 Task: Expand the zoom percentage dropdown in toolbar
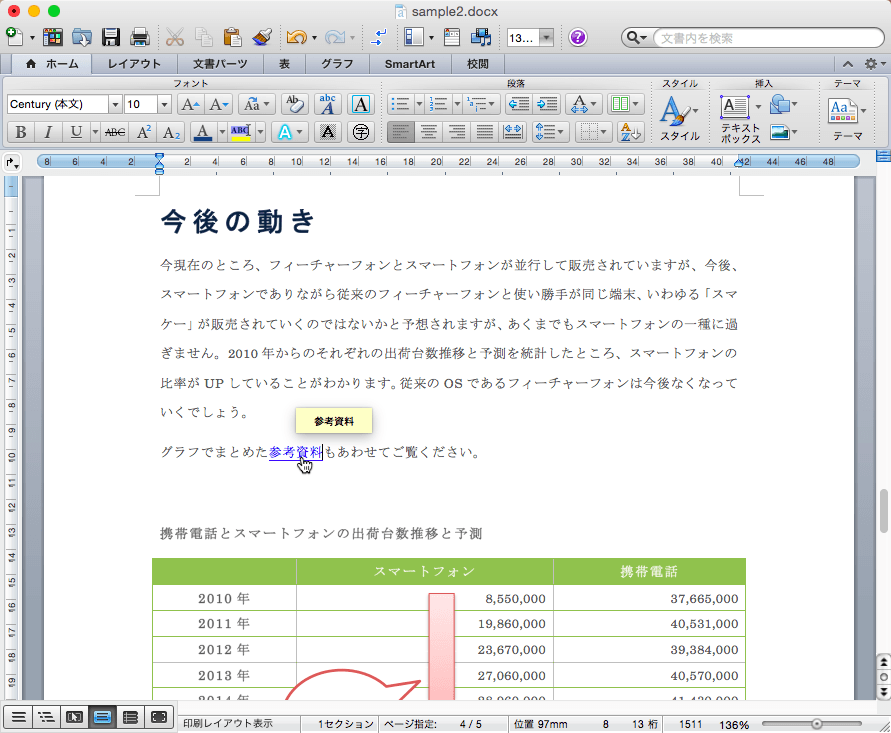(x=546, y=38)
